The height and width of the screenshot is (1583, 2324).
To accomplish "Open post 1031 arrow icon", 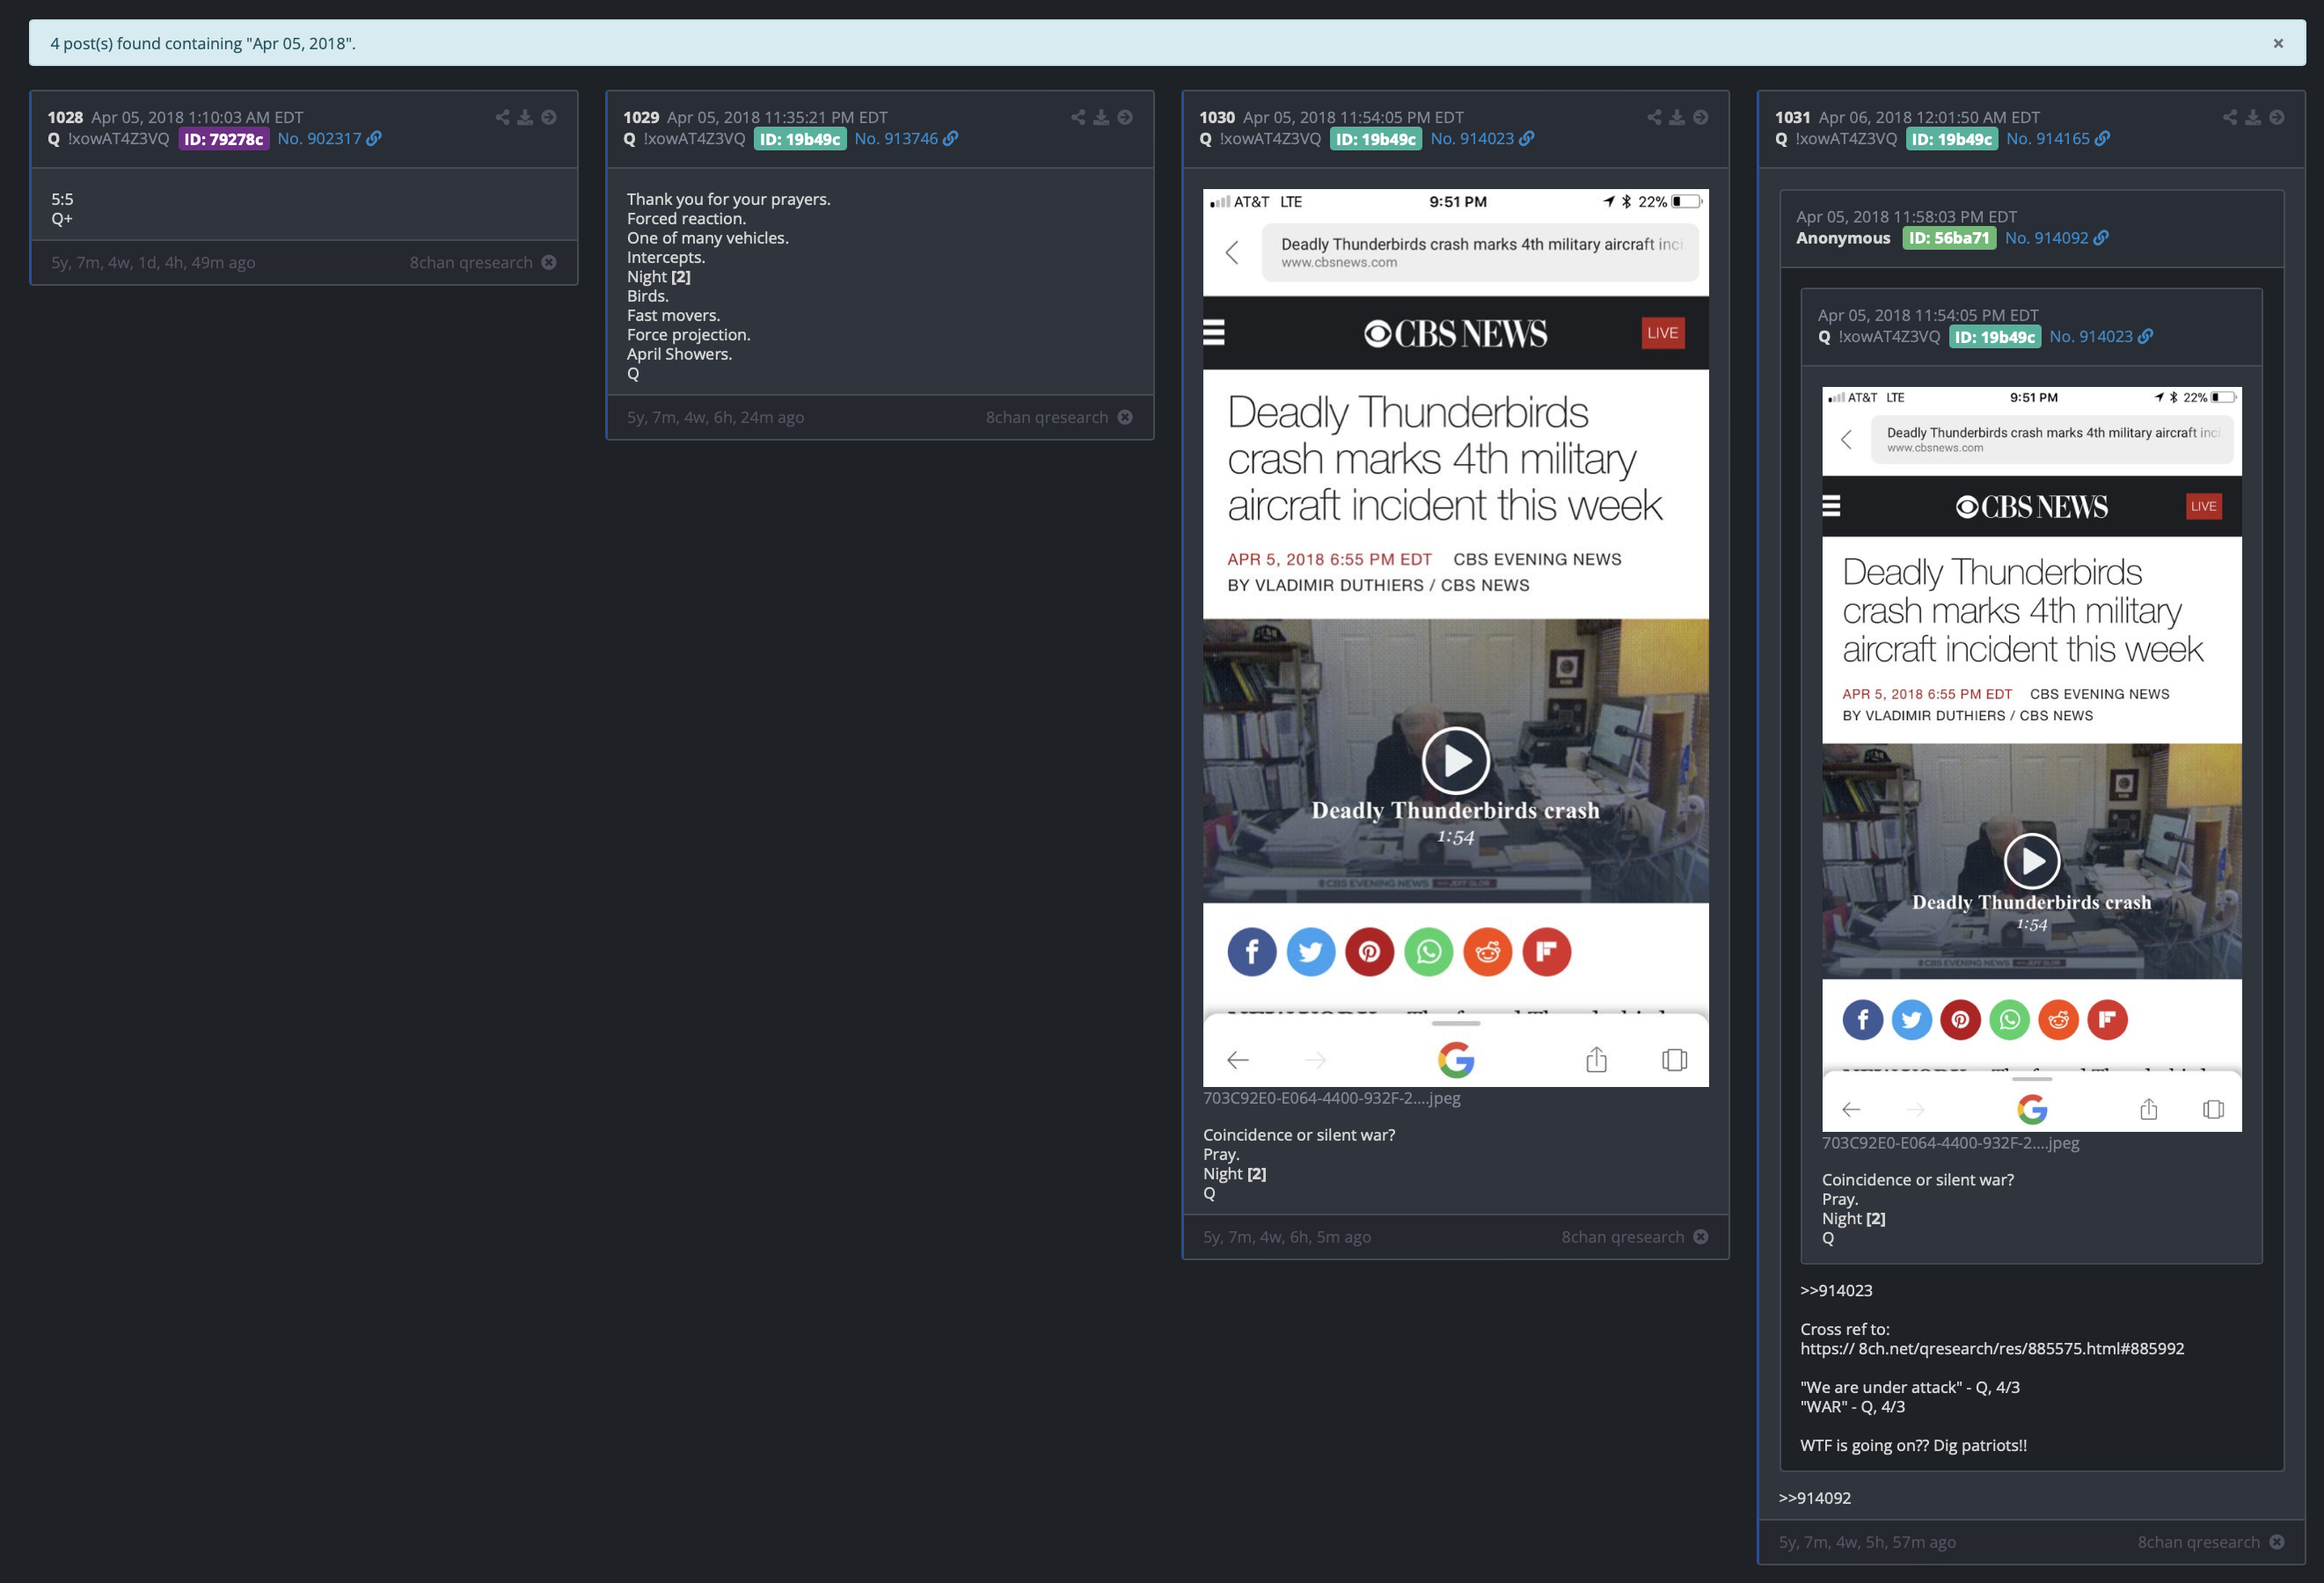I will click(x=2276, y=117).
